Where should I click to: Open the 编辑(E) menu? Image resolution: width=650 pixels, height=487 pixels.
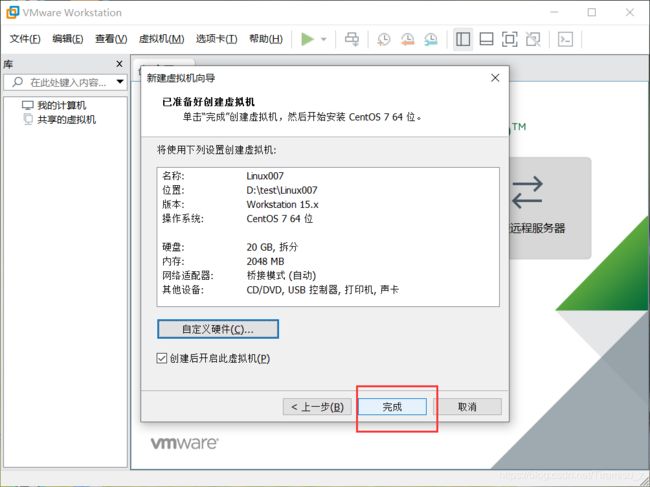tap(68, 39)
